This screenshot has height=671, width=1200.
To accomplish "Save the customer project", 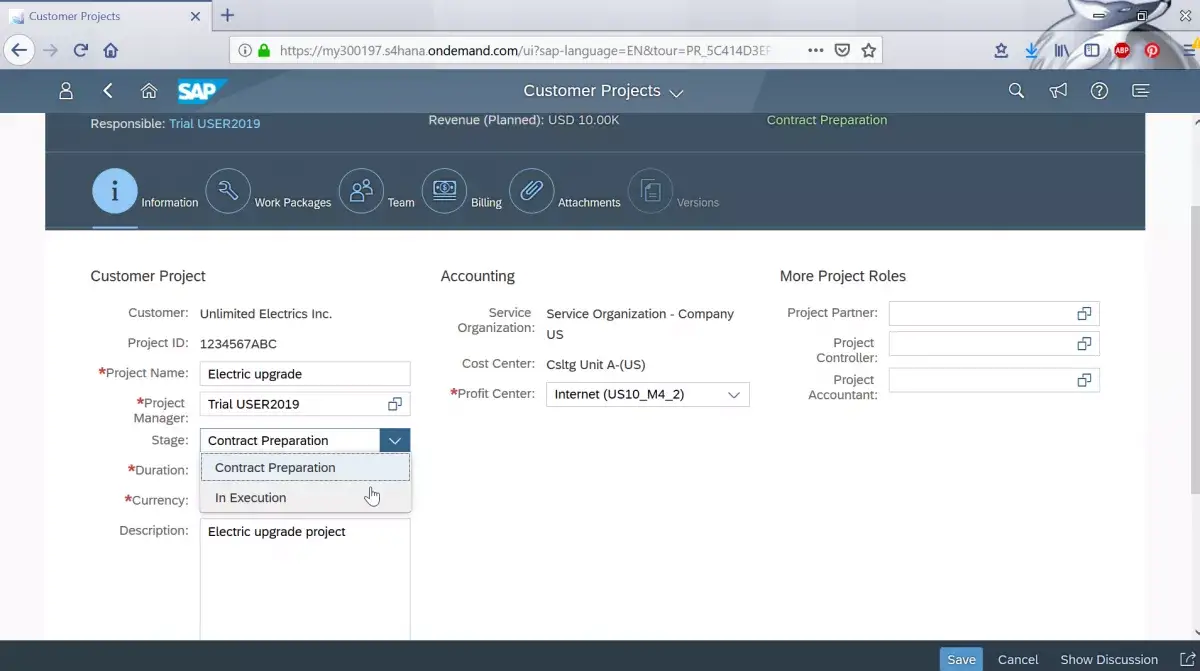I will click(961, 659).
